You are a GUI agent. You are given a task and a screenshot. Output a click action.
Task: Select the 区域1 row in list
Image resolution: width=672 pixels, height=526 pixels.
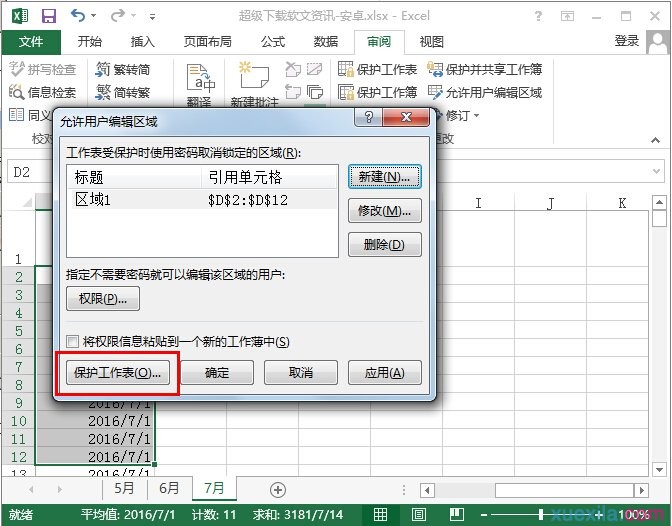[203, 199]
